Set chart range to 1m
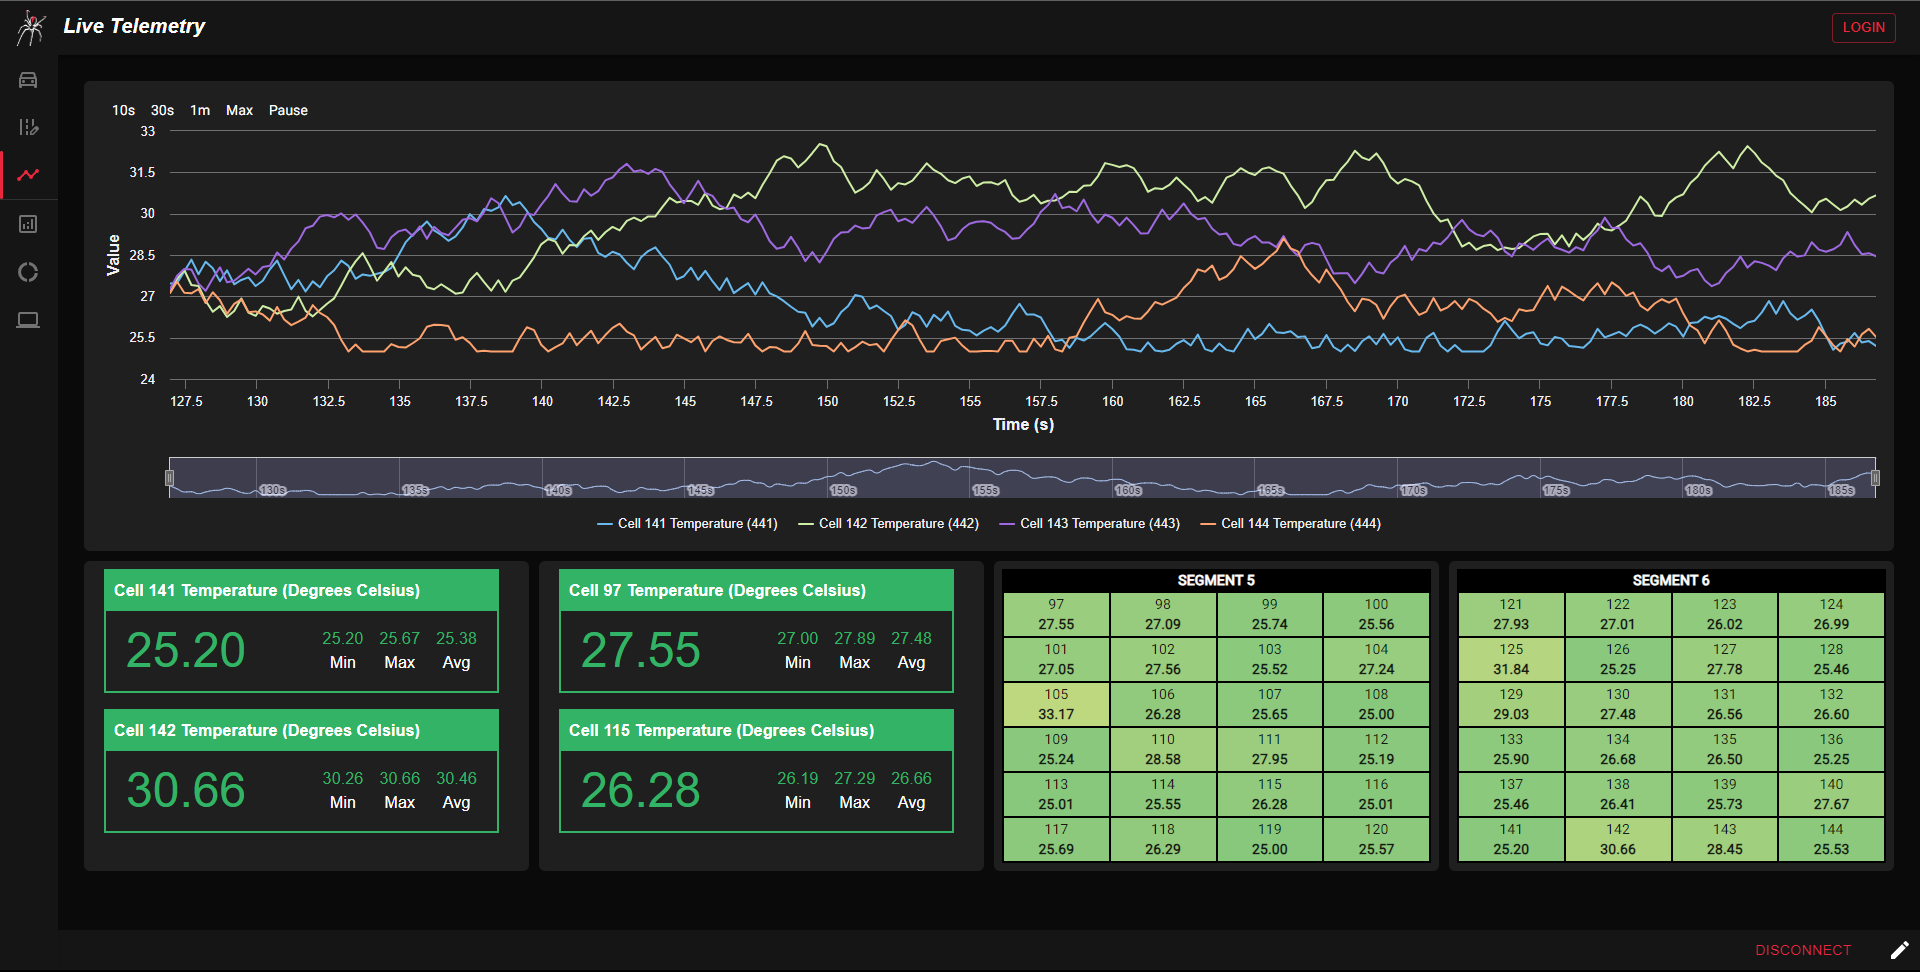Image resolution: width=1920 pixels, height=972 pixels. (x=200, y=111)
